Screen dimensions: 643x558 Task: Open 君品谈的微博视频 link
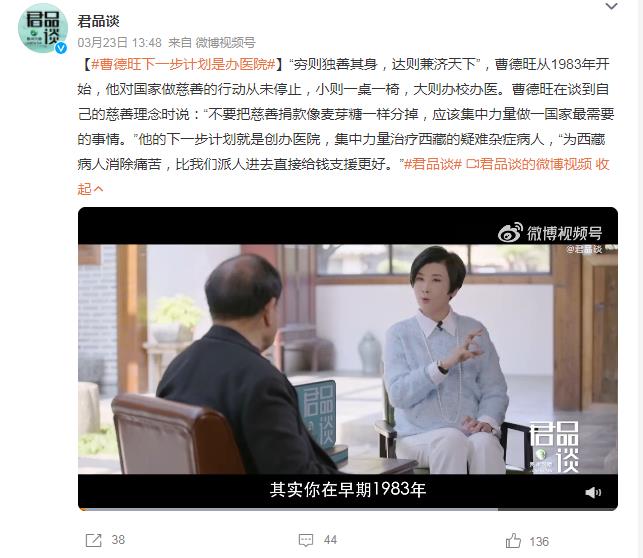(x=529, y=164)
